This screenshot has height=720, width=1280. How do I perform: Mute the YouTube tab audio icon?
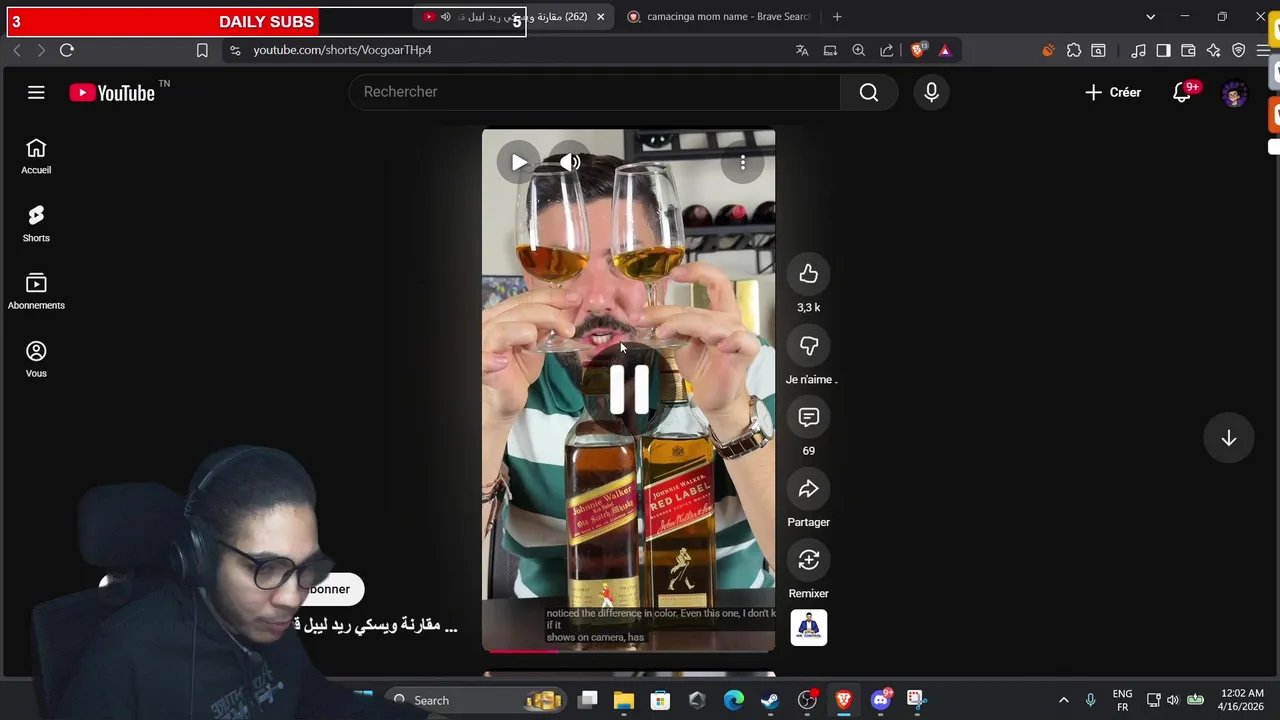coord(446,17)
